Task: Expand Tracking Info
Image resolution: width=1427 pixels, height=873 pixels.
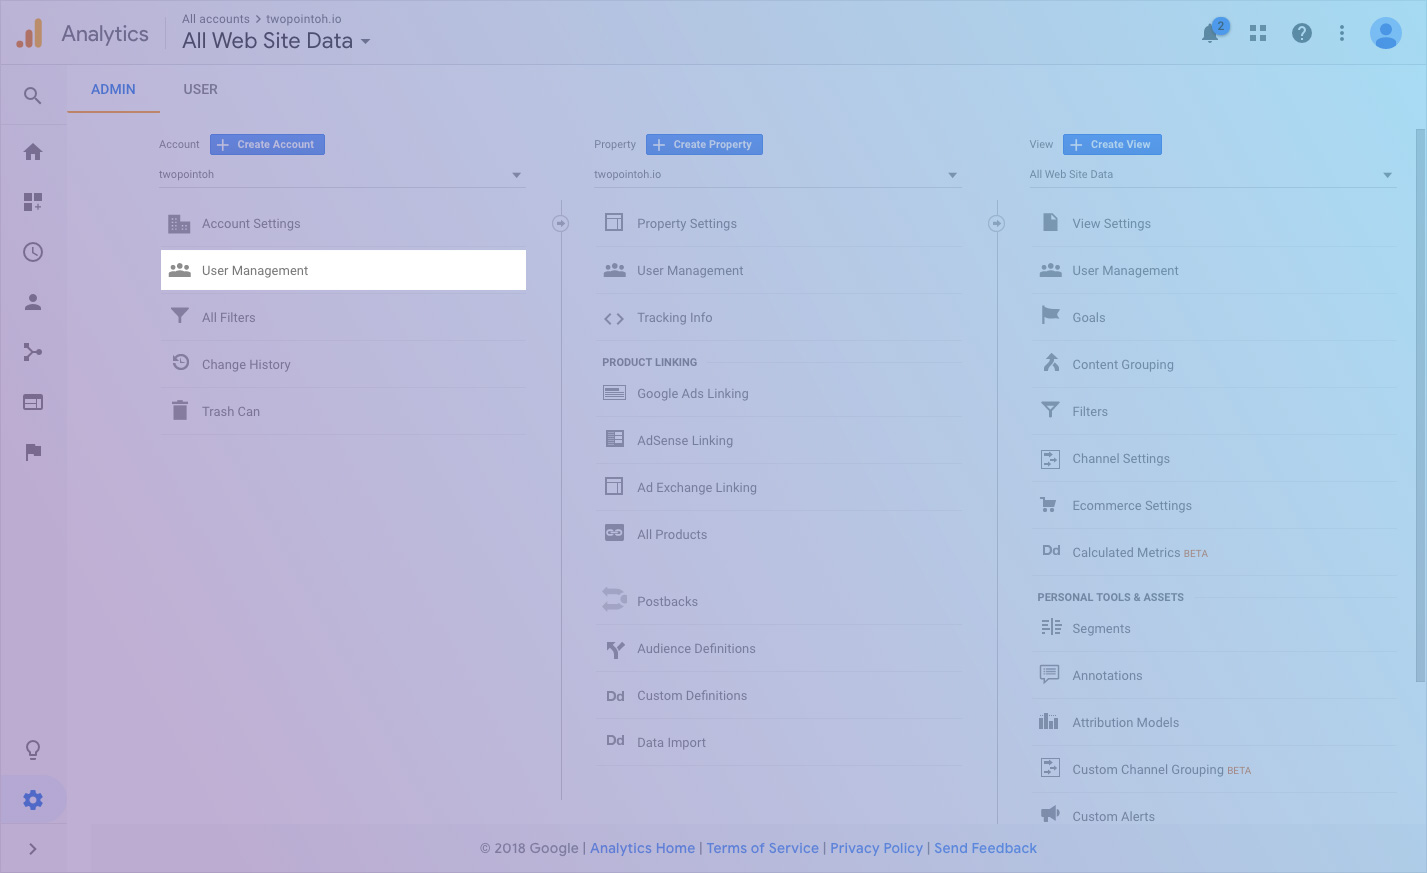Action: pyautogui.click(x=778, y=317)
